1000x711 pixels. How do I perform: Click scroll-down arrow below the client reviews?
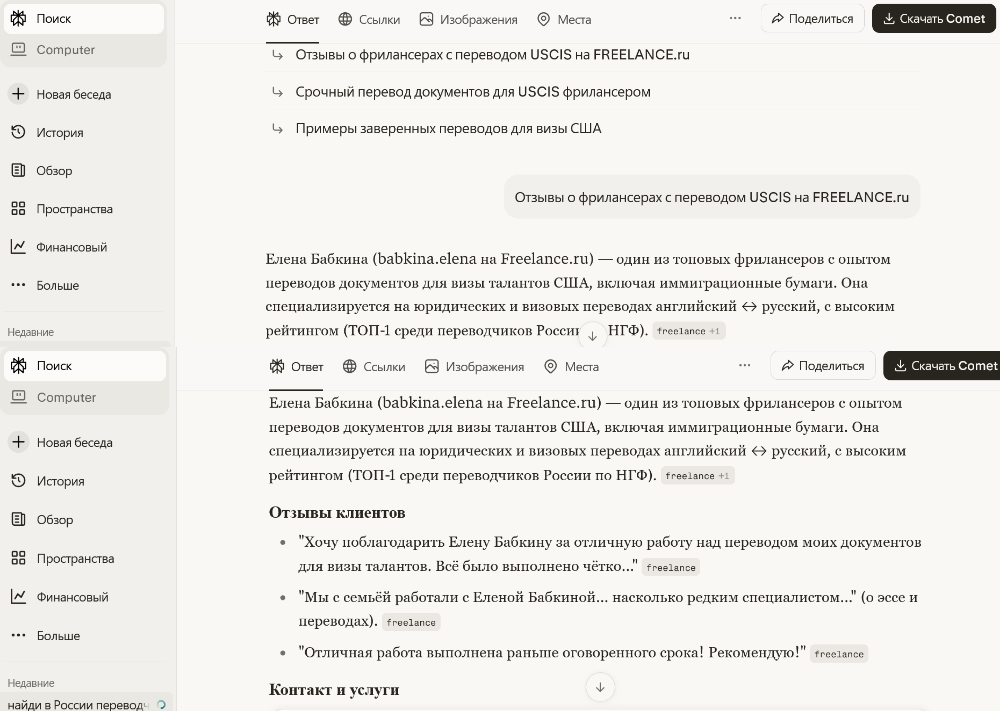pyautogui.click(x=600, y=686)
